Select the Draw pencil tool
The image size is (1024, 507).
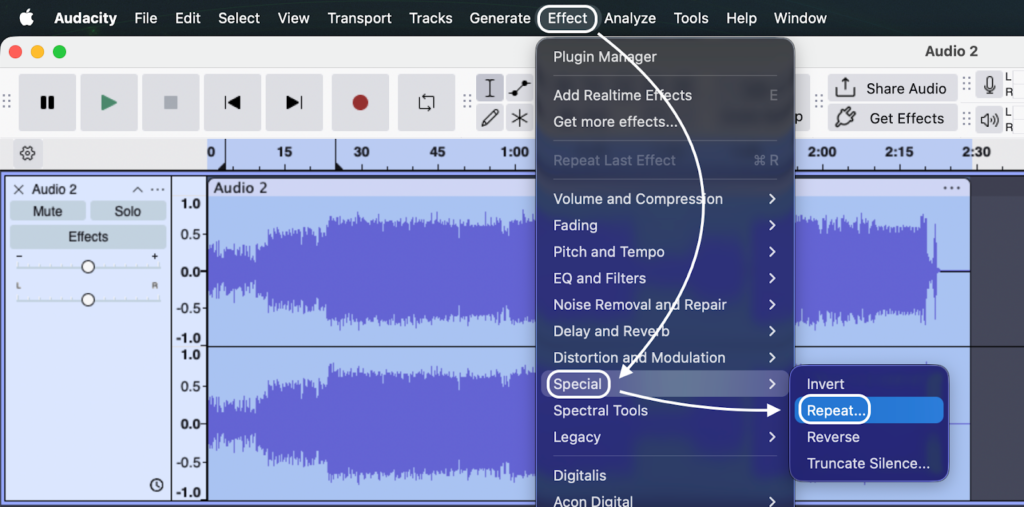(490, 118)
